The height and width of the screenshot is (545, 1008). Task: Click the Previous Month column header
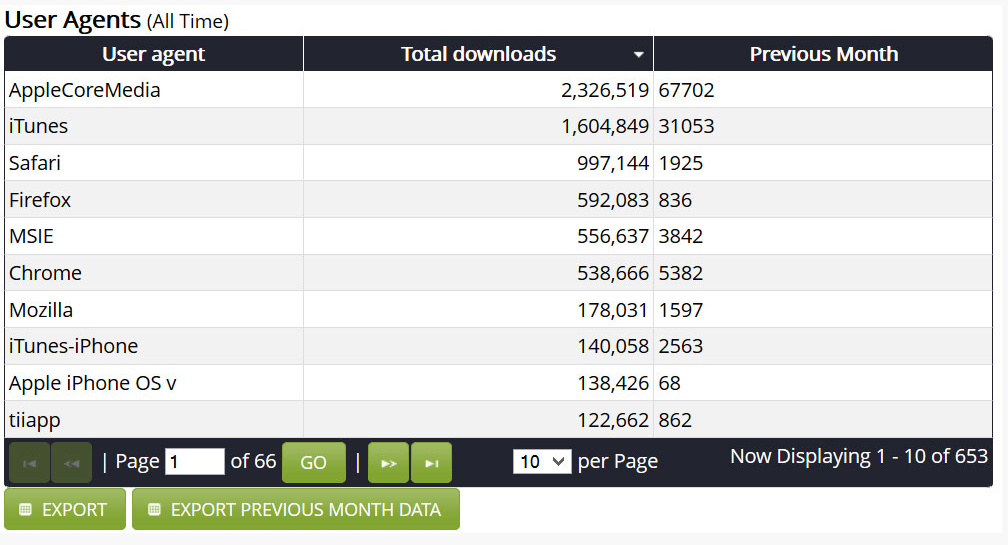[824, 54]
